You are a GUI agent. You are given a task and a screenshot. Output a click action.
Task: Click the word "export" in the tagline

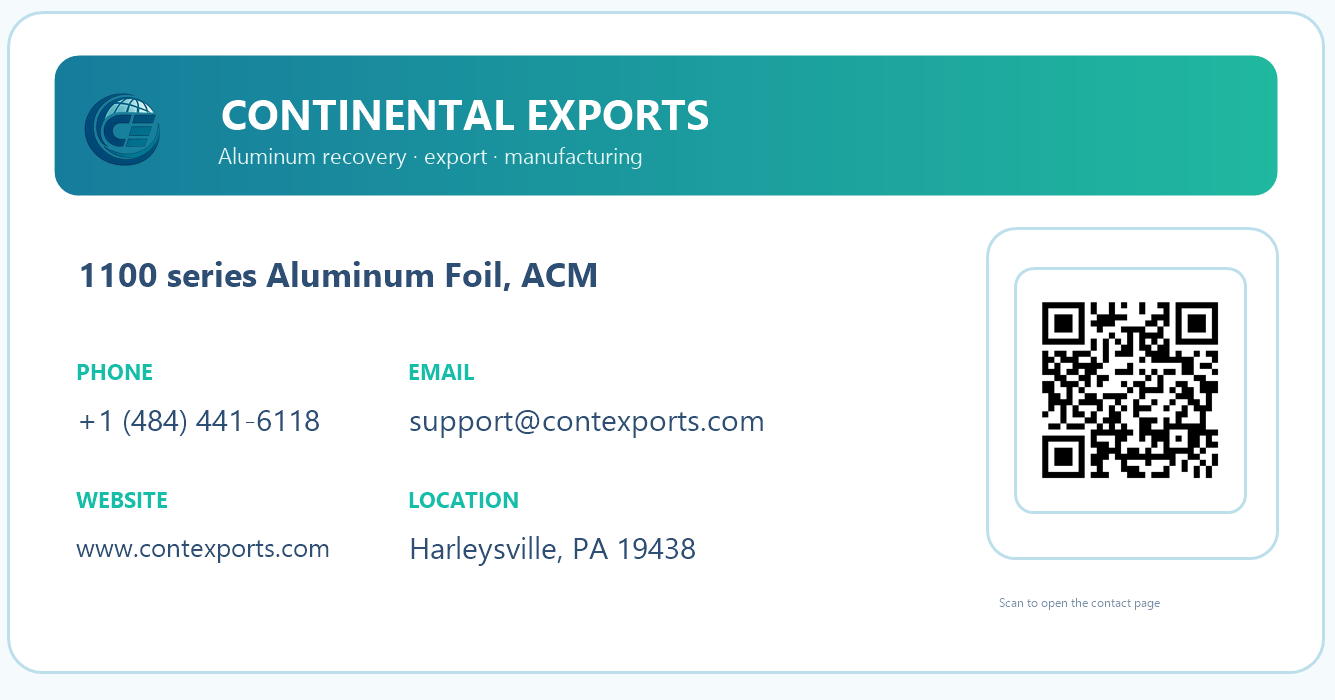[x=455, y=157]
